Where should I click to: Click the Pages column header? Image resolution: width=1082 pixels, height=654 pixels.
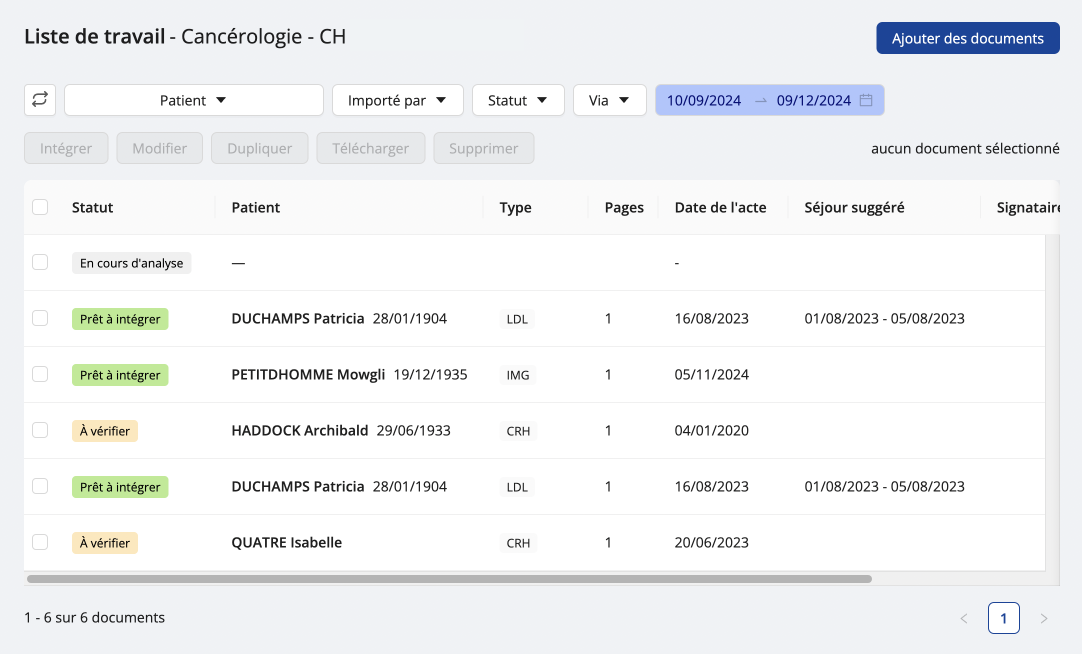tap(624, 208)
